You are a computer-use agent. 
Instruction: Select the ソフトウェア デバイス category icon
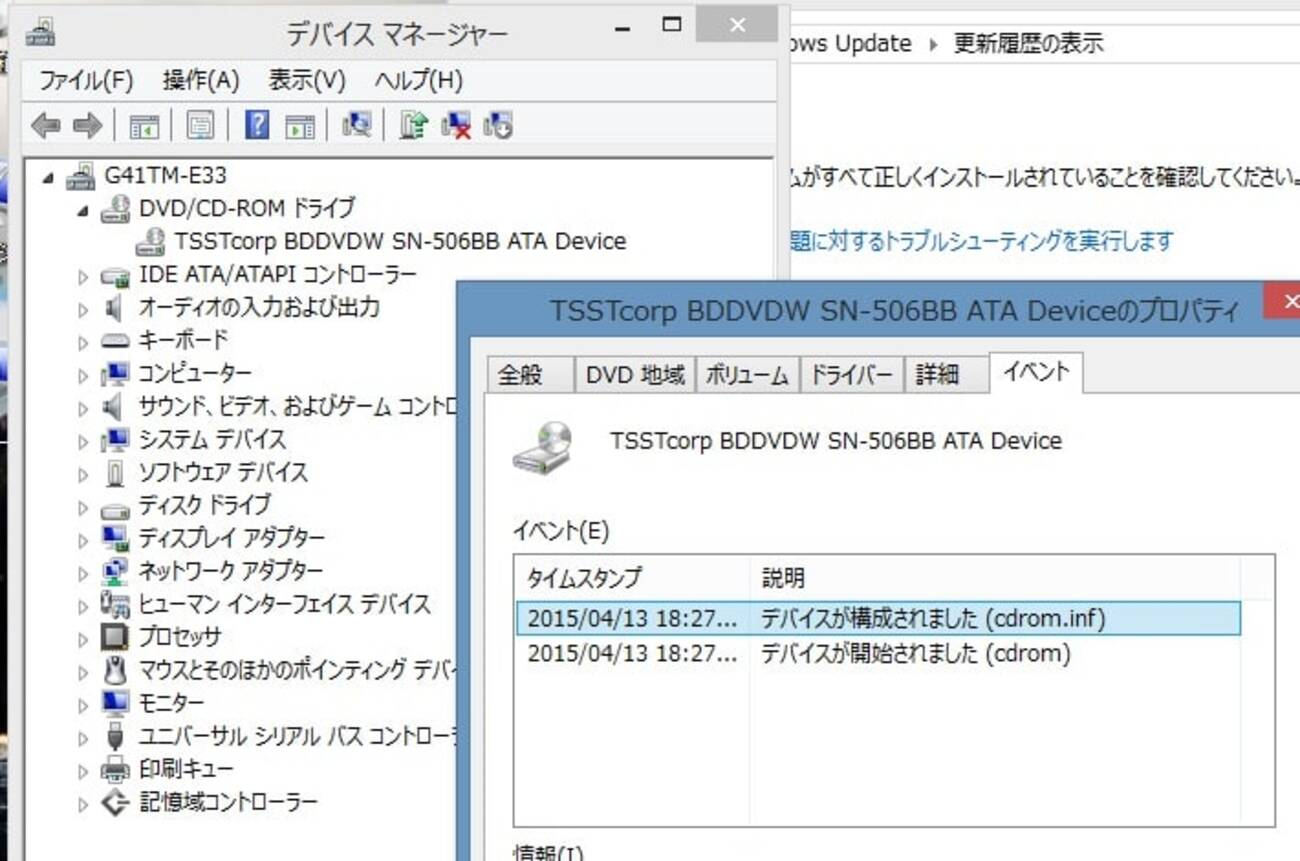pos(116,473)
